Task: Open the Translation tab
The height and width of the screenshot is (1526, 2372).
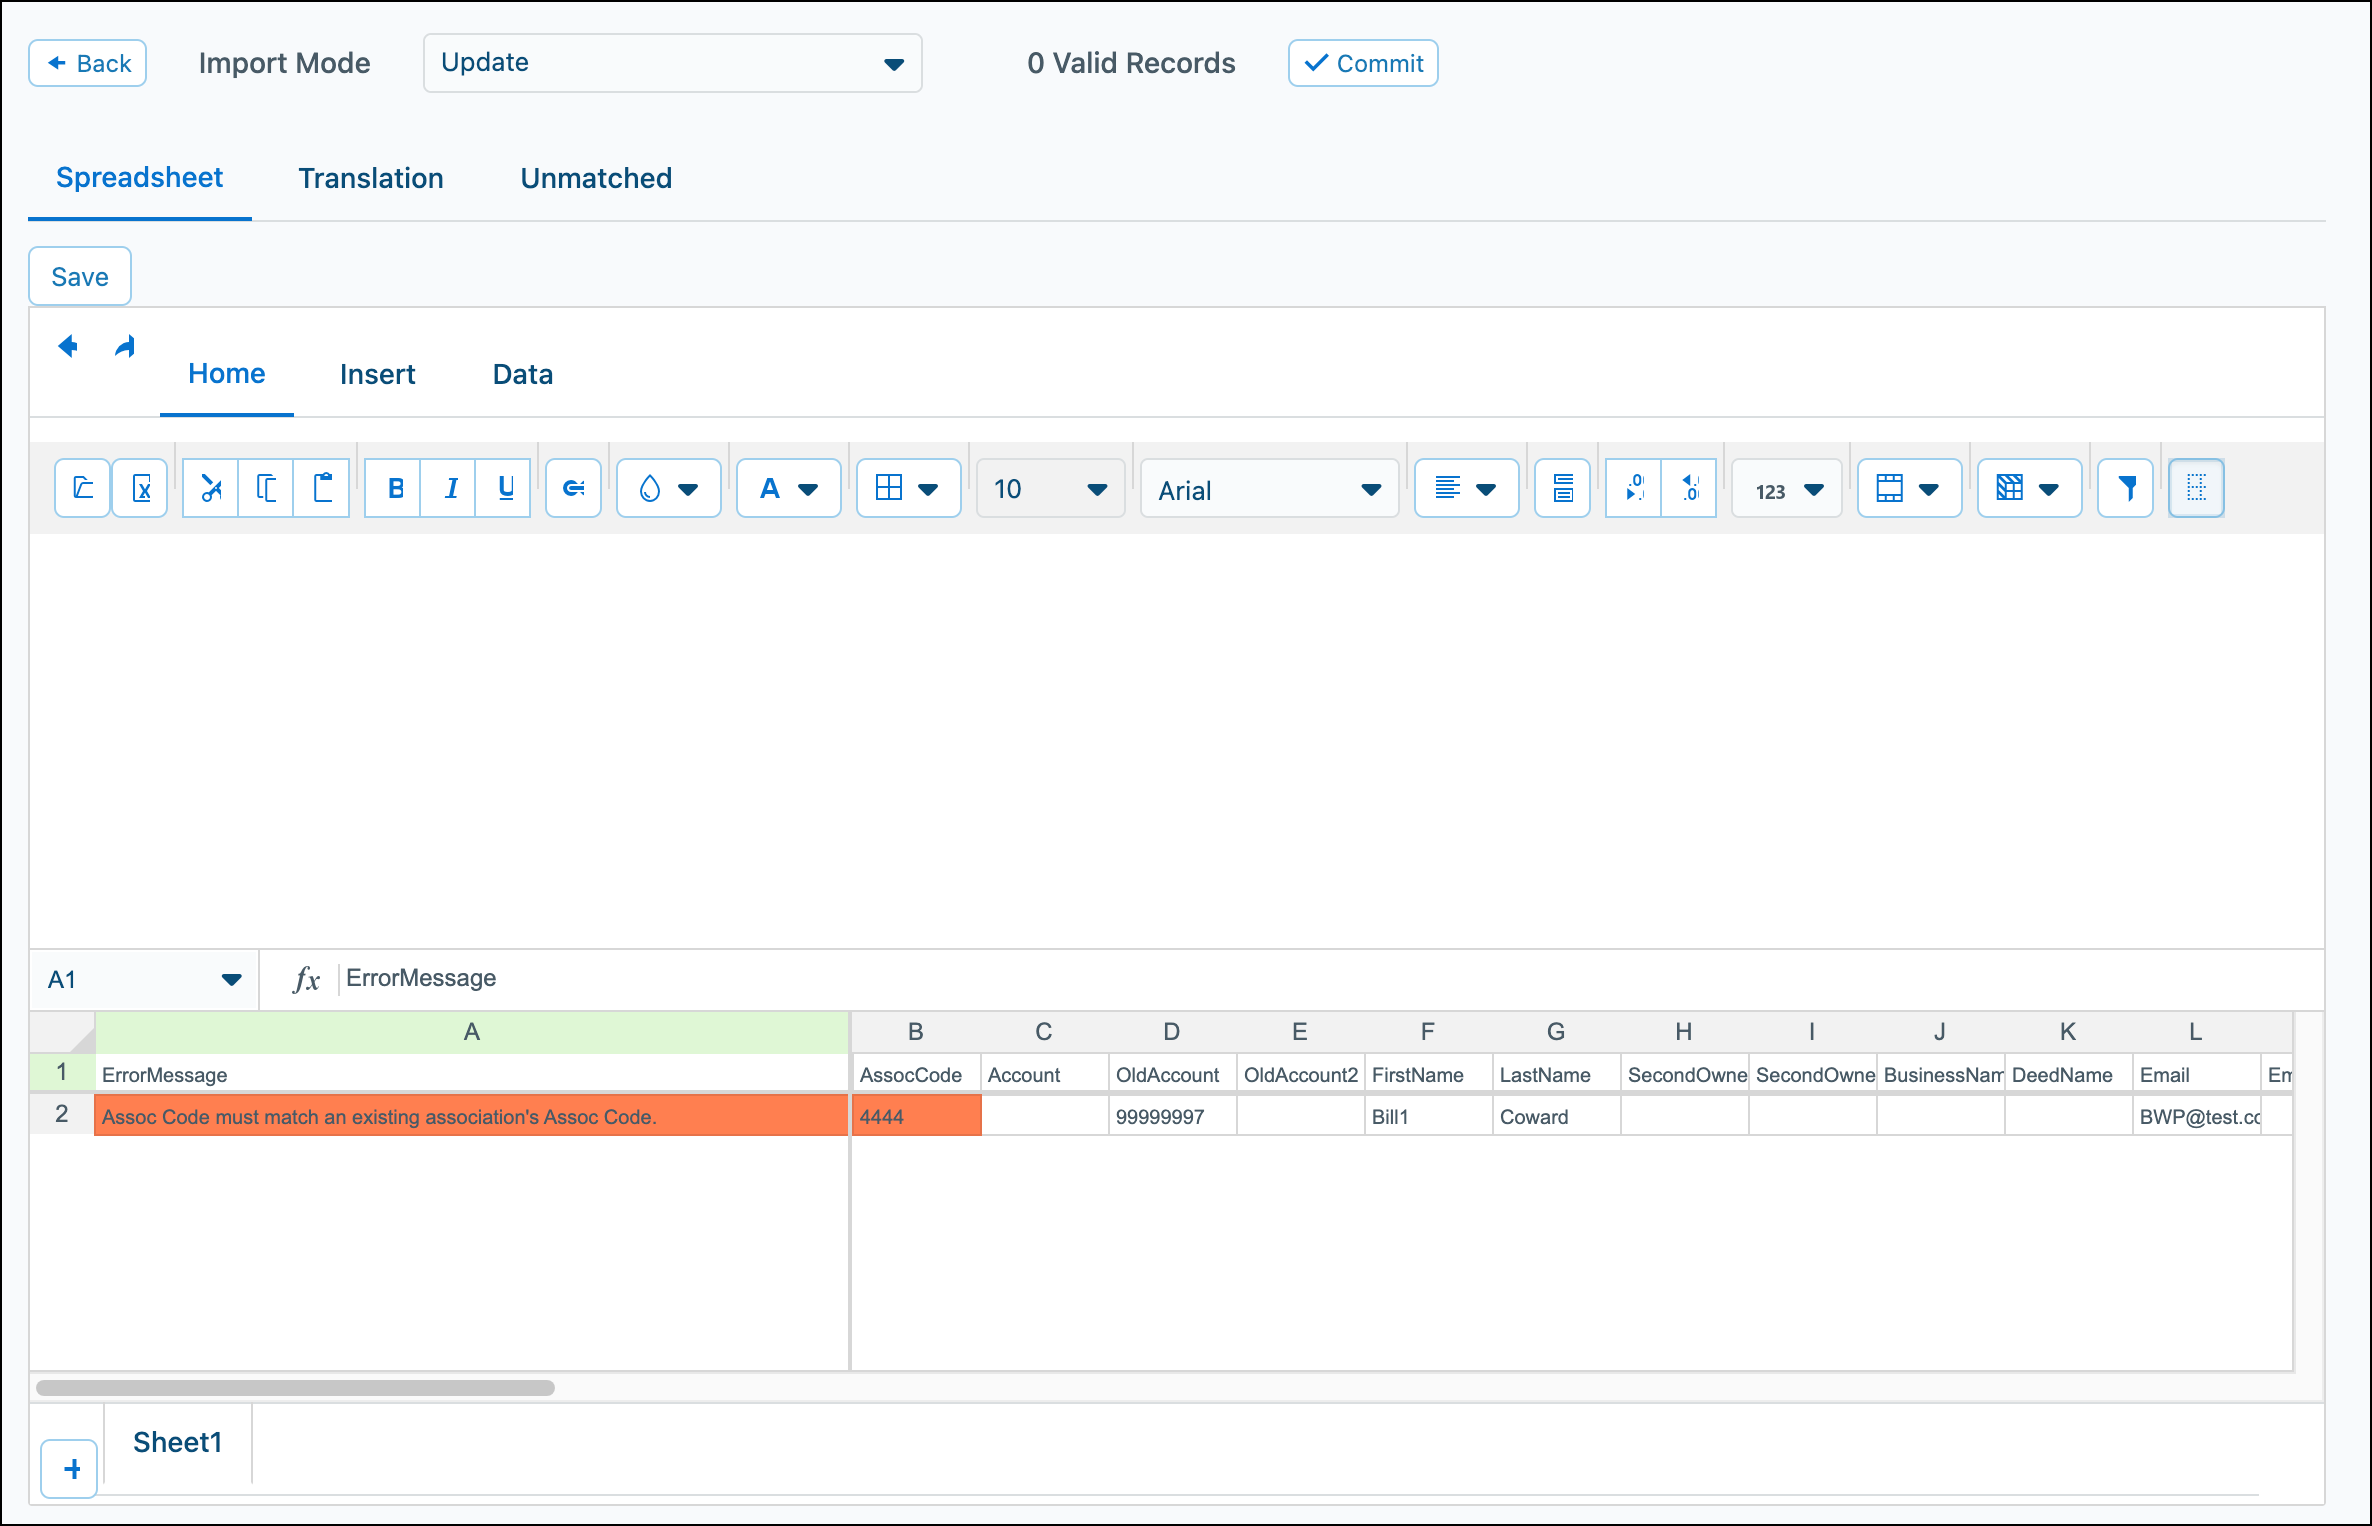Action: [371, 178]
